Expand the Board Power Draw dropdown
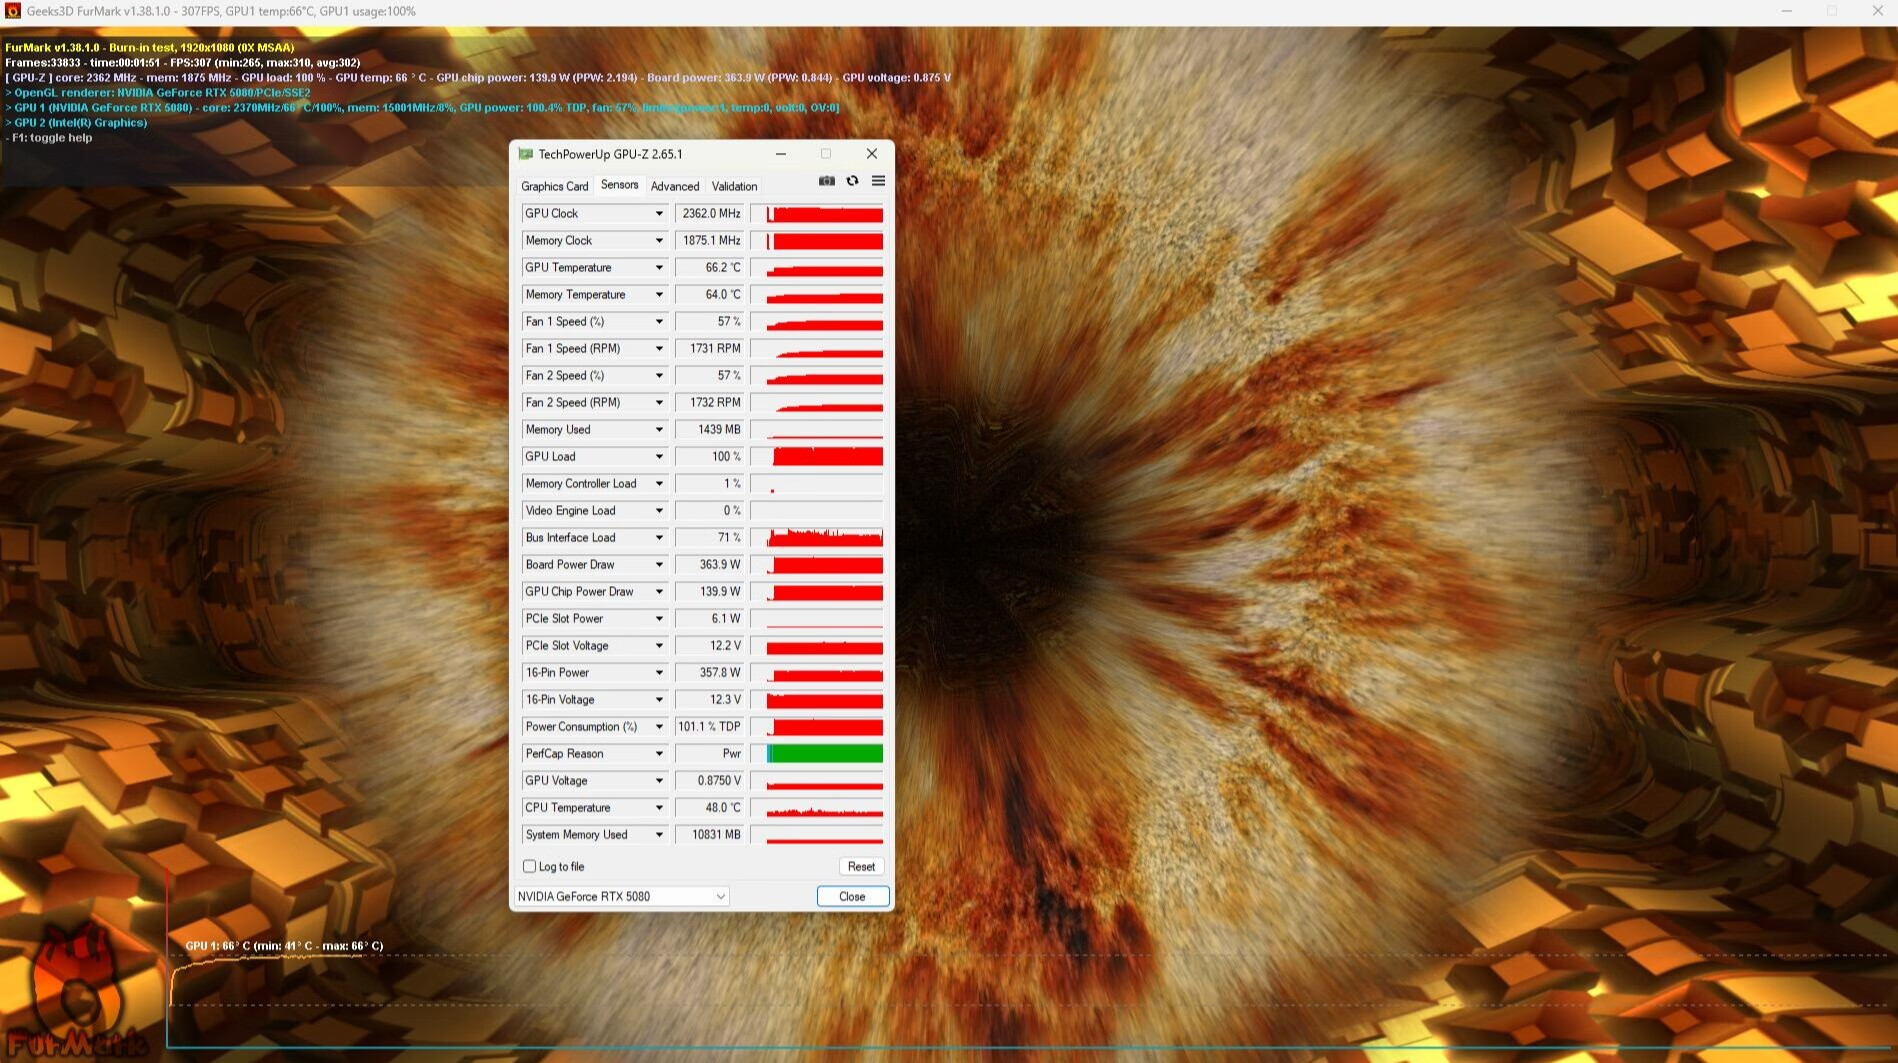This screenshot has height=1063, width=1898. 659,564
